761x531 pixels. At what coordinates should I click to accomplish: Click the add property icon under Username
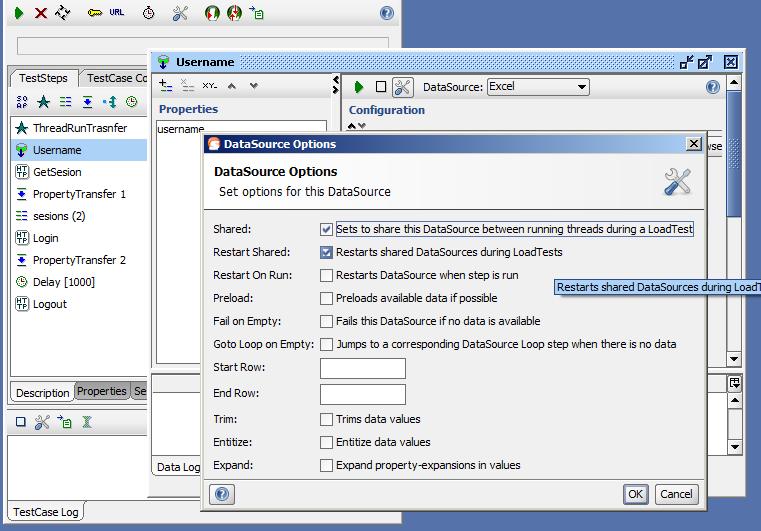tap(166, 86)
